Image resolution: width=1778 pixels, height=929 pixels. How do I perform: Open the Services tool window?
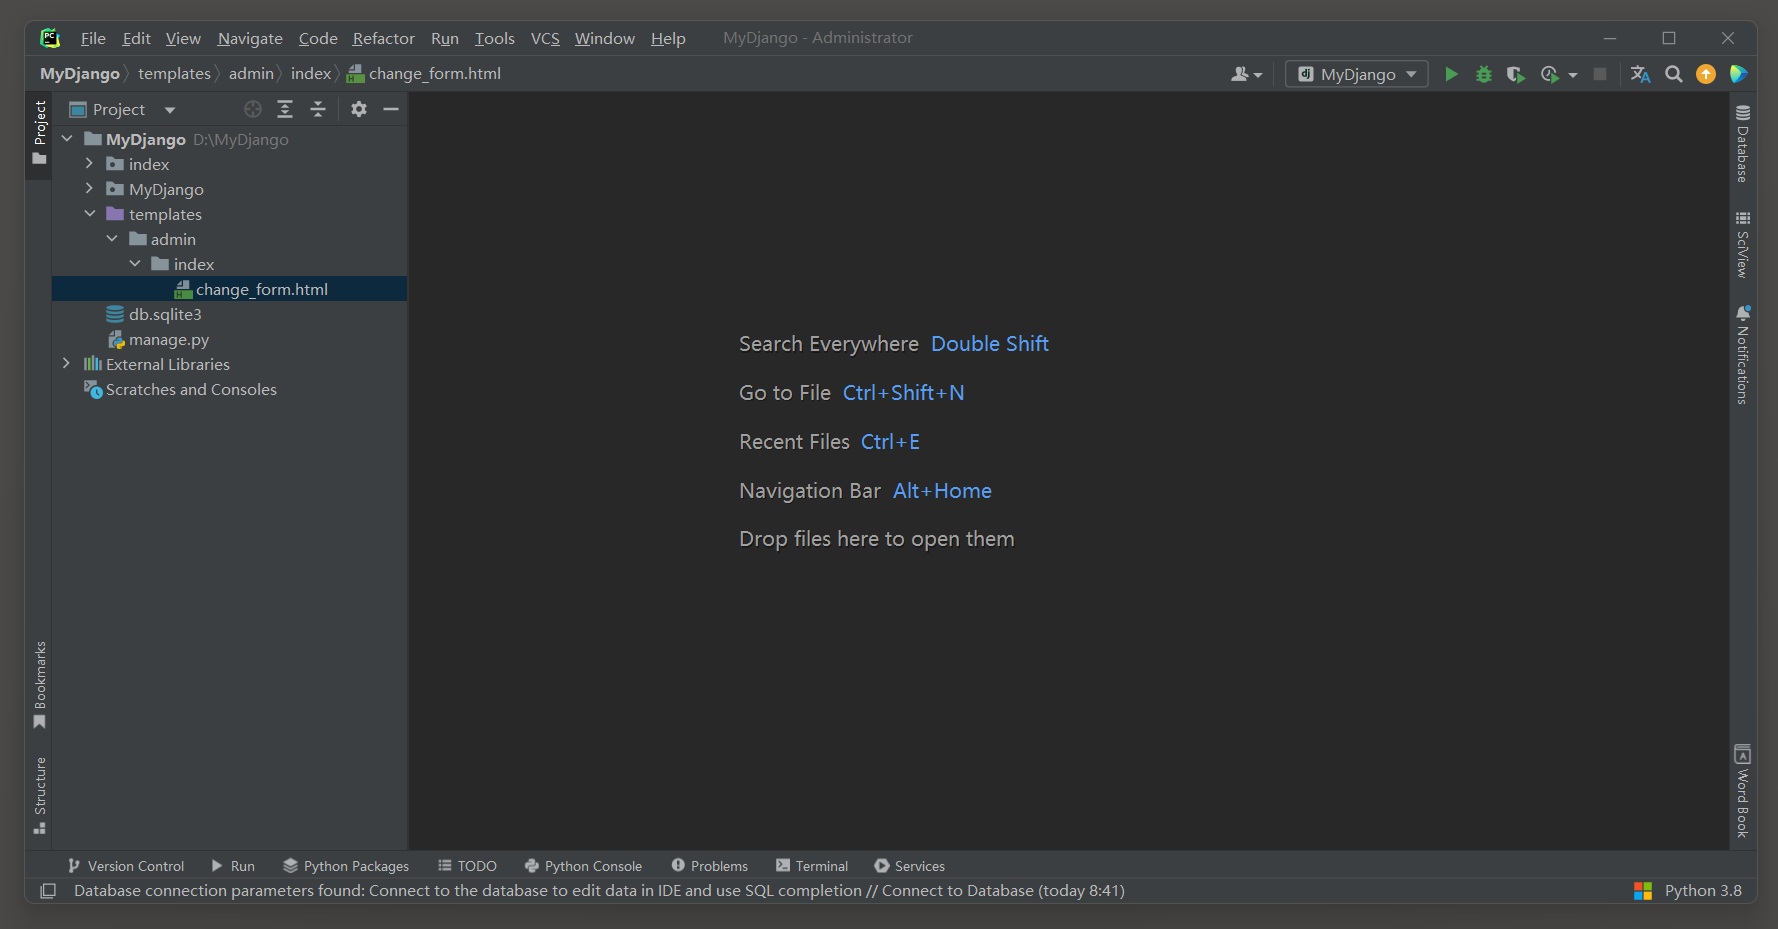(x=909, y=866)
